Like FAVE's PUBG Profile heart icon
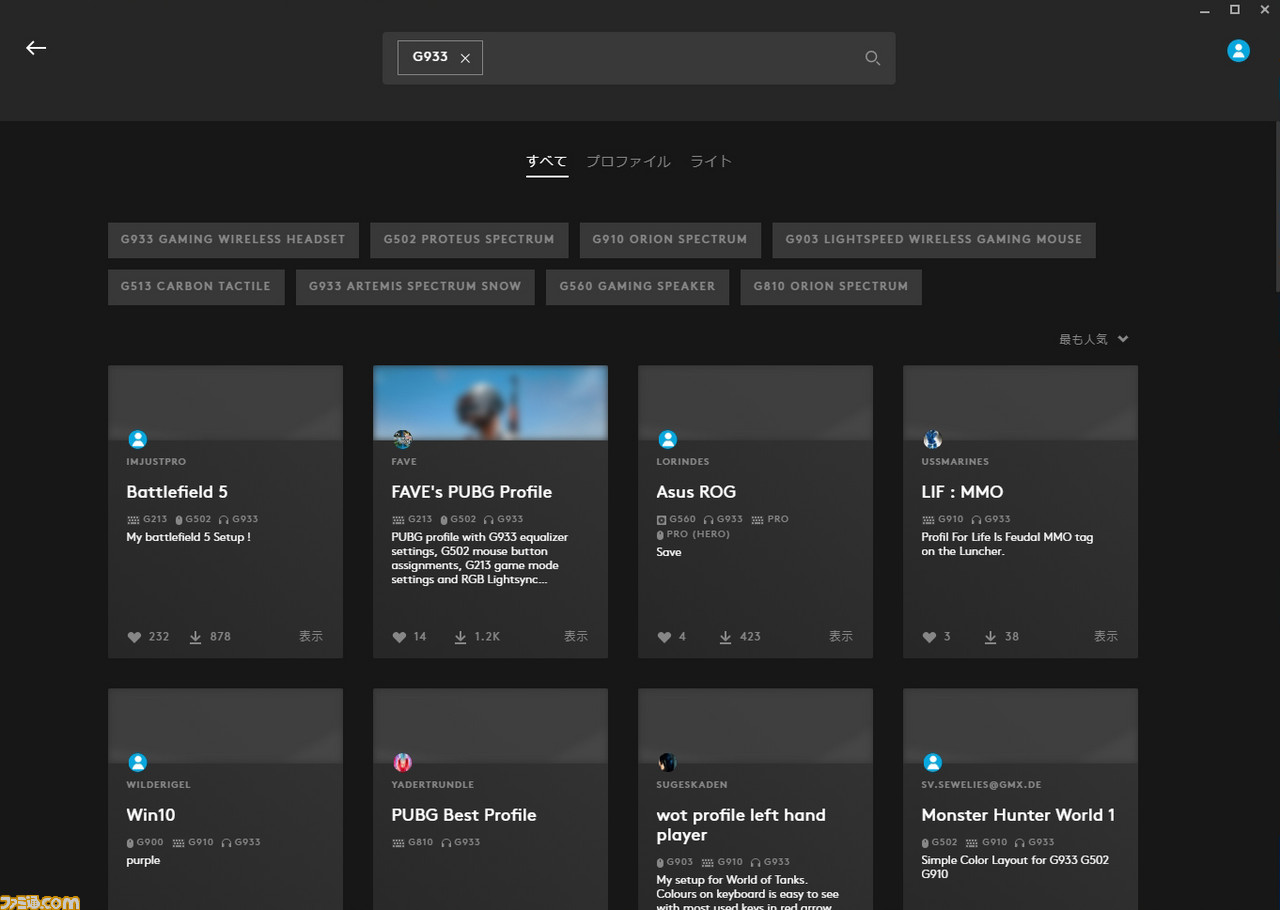 [x=399, y=637]
